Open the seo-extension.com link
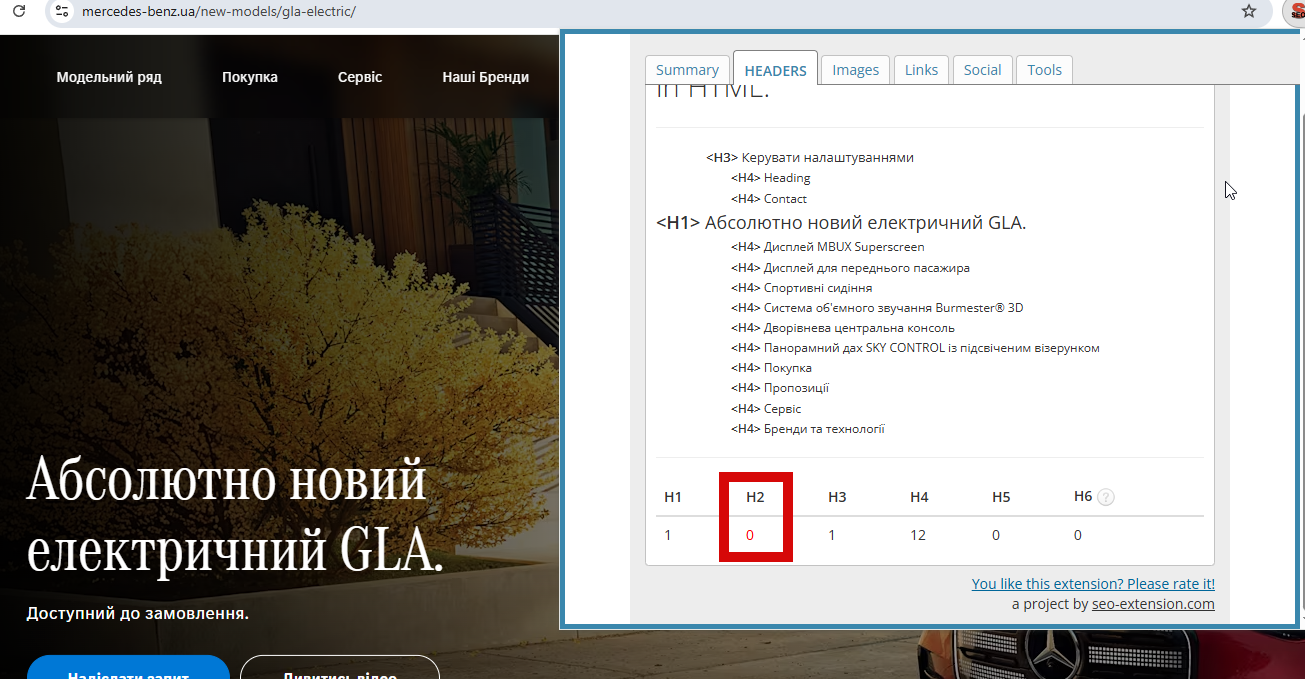Screen dimensions: 1305x679 1153,604
